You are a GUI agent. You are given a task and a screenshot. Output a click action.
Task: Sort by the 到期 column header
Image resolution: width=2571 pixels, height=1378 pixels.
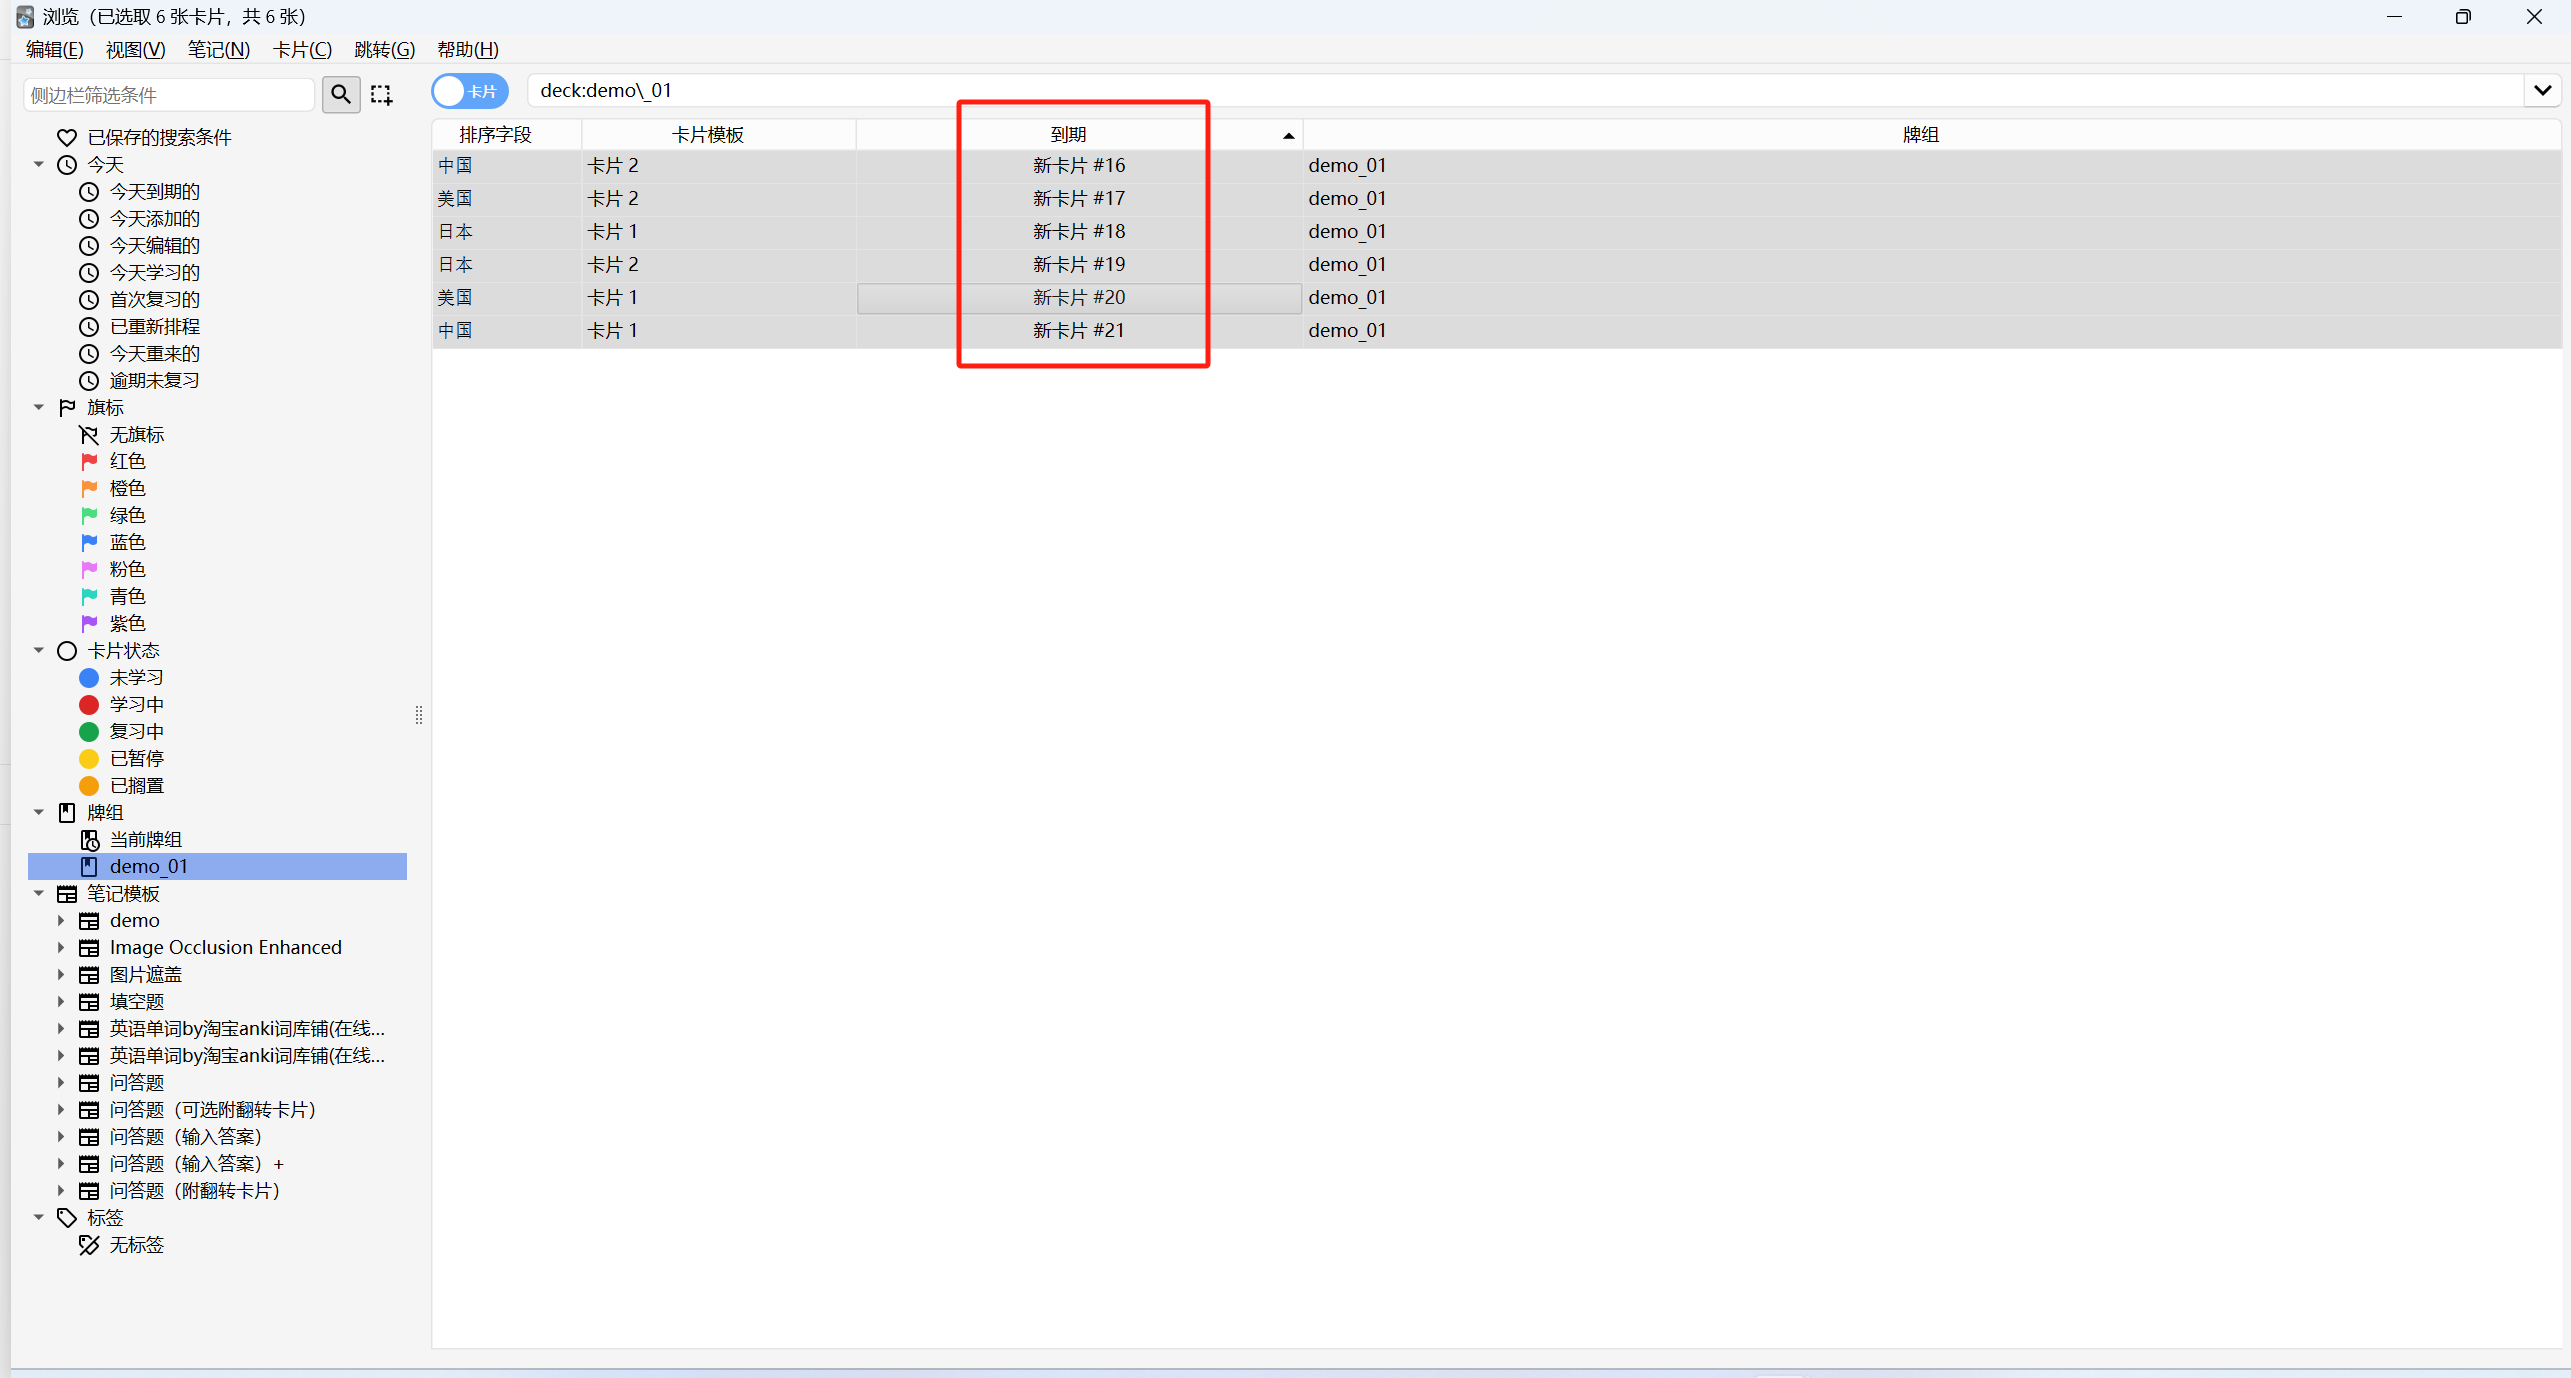click(1068, 134)
